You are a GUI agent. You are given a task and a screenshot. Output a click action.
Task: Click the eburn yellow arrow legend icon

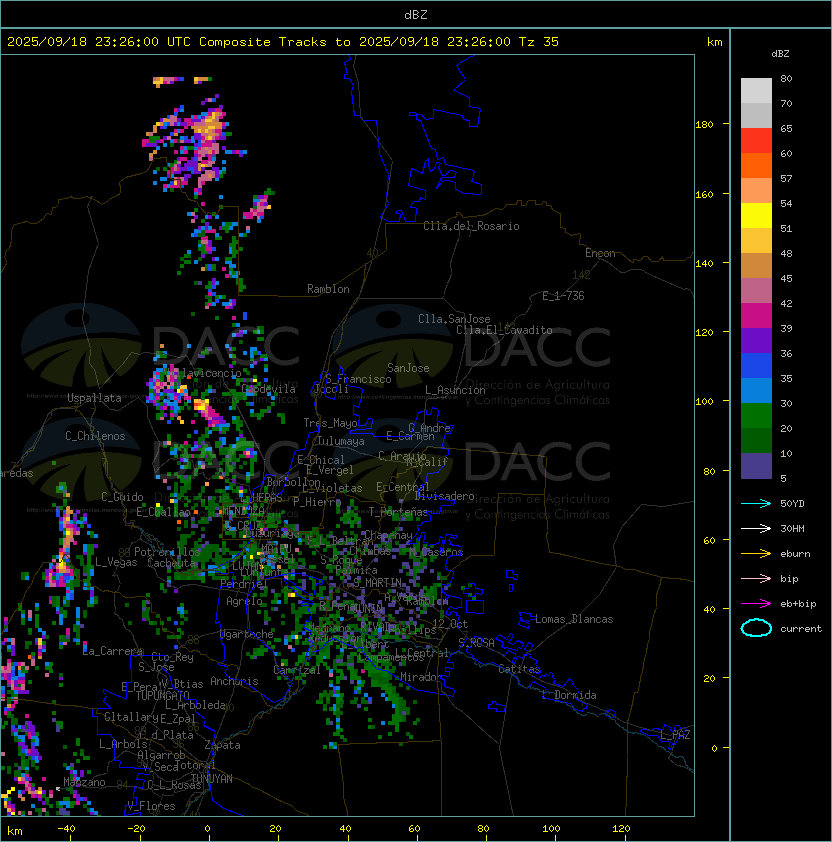click(756, 554)
